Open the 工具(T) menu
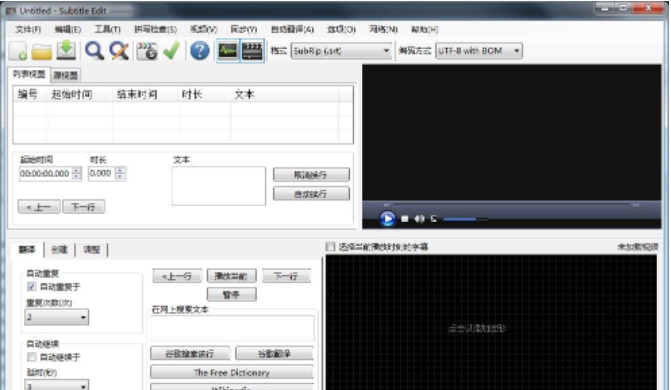 pyautogui.click(x=107, y=29)
